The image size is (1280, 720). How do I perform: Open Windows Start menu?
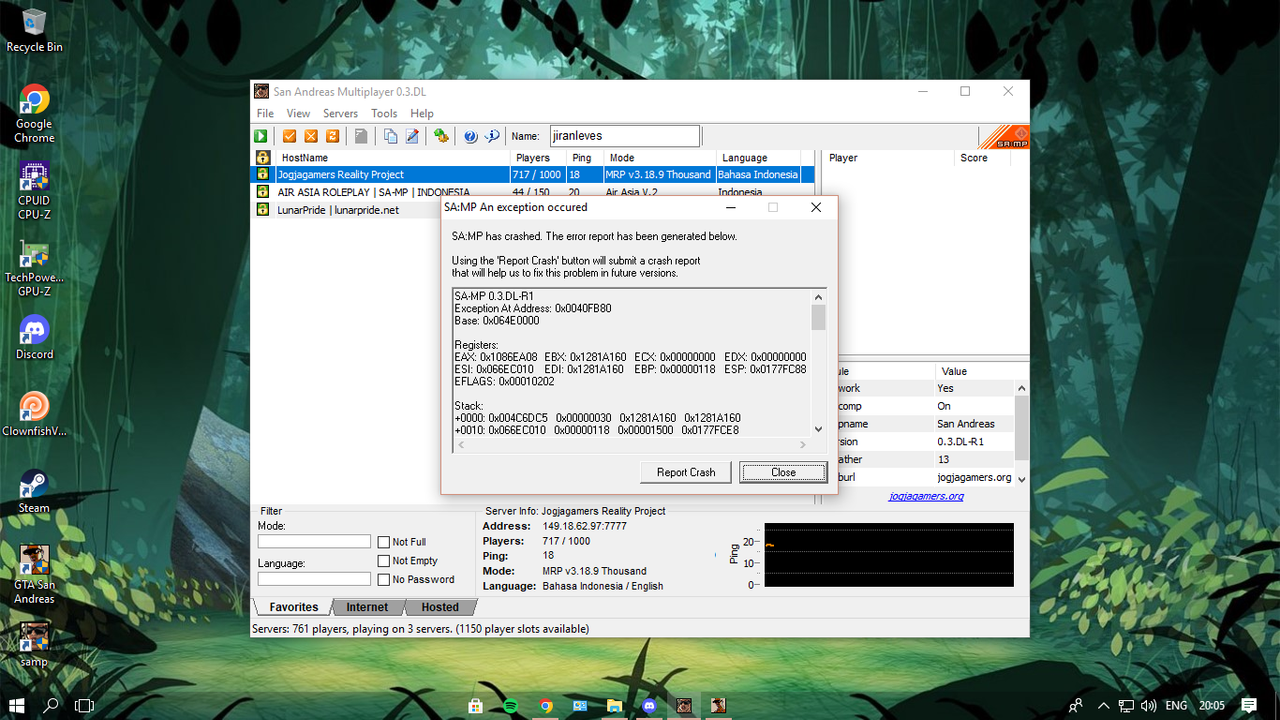(x=17, y=705)
